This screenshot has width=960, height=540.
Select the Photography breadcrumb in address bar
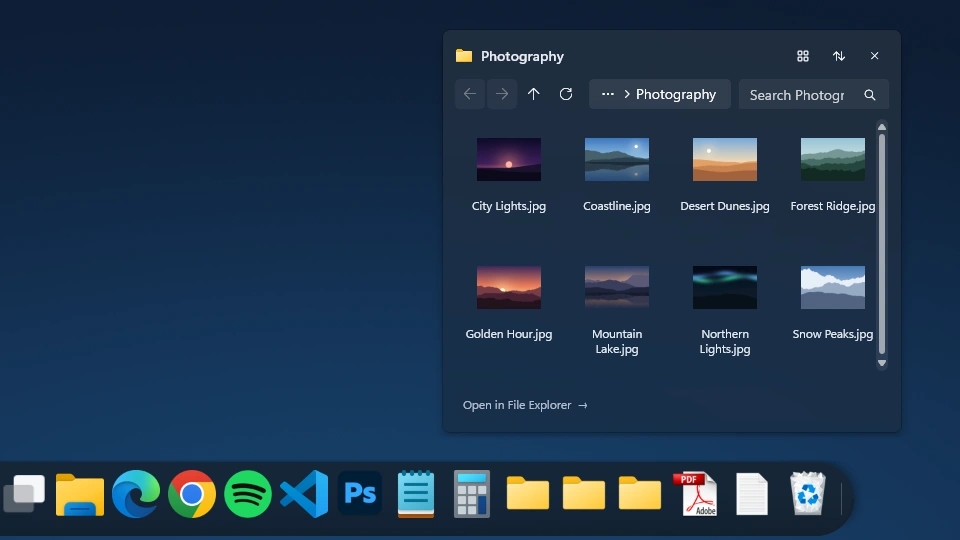coord(676,94)
